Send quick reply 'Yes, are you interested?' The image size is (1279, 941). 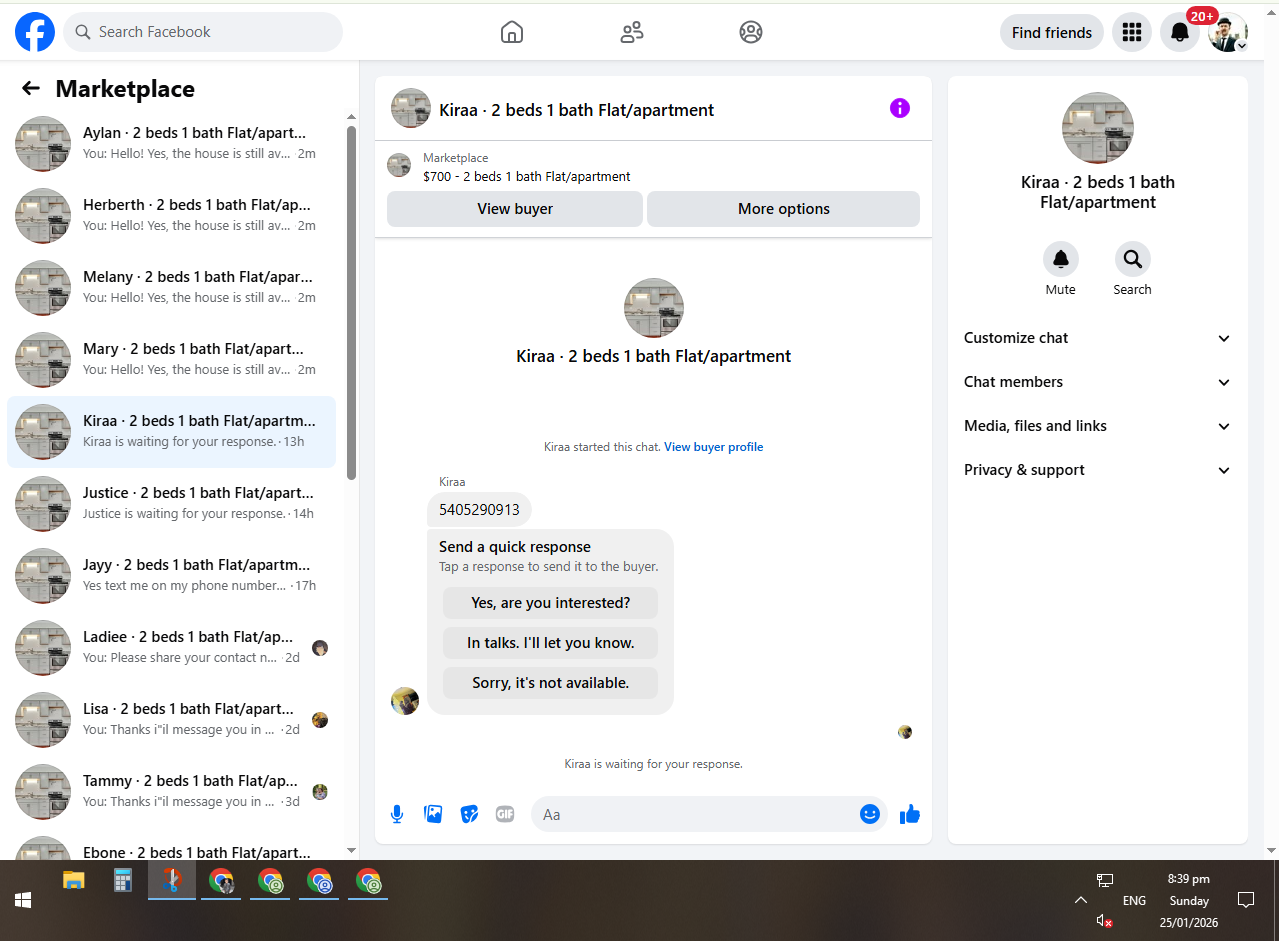coord(551,603)
